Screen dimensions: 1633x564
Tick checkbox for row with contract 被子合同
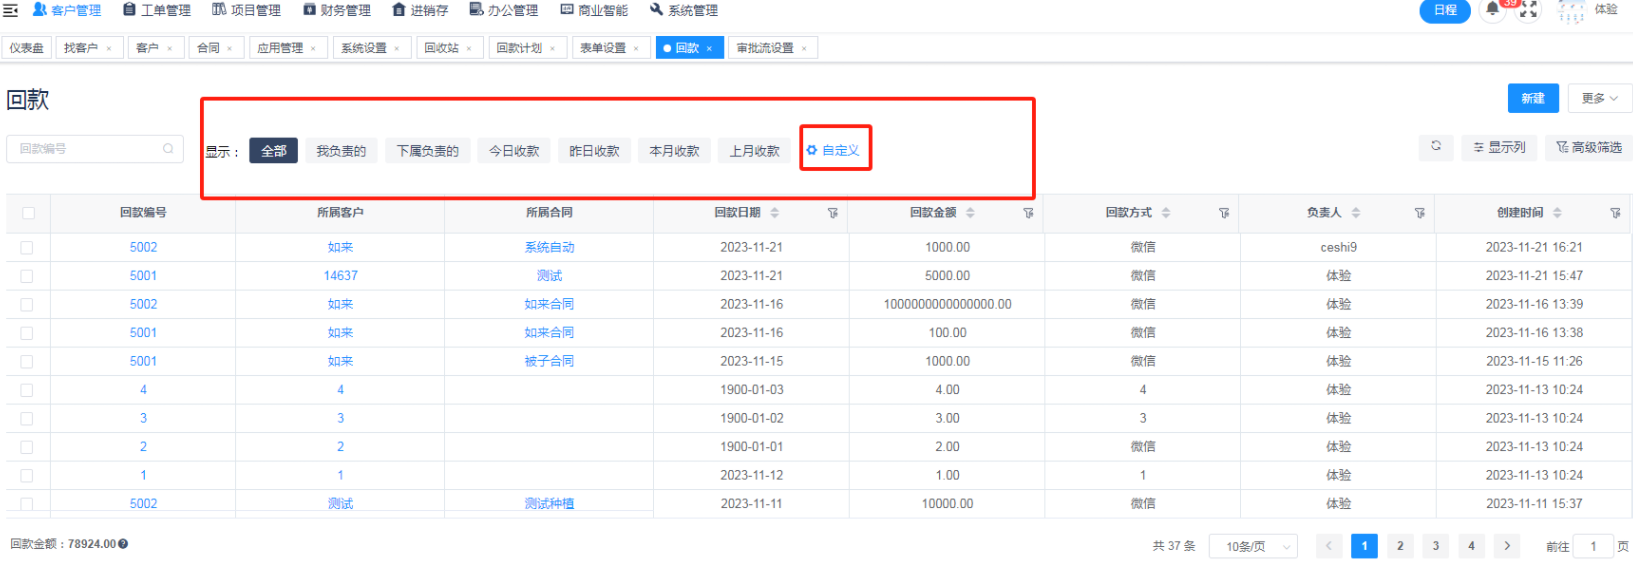pos(27,361)
